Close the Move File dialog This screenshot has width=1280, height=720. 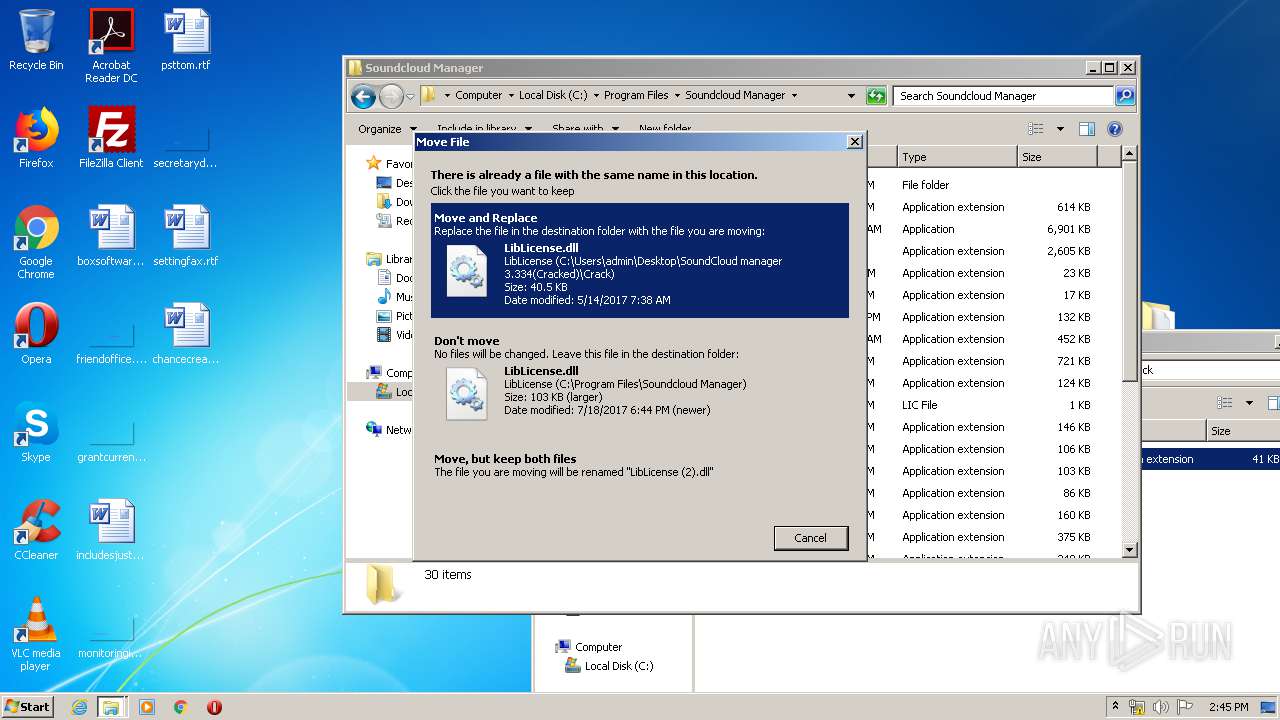coord(854,142)
